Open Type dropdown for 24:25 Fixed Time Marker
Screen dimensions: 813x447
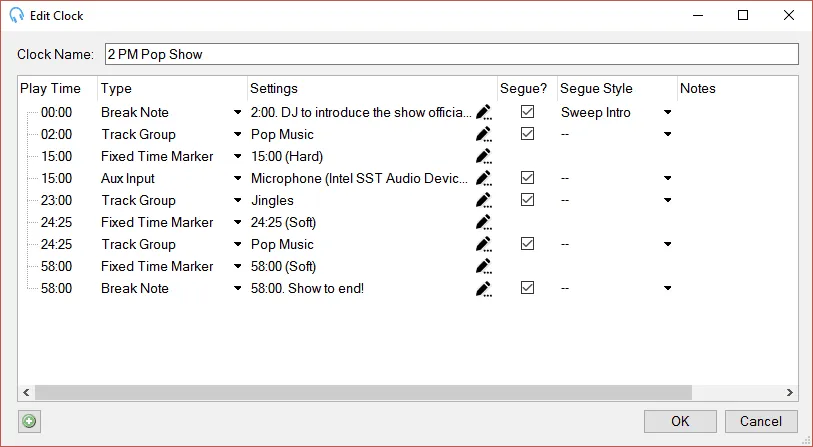point(237,222)
